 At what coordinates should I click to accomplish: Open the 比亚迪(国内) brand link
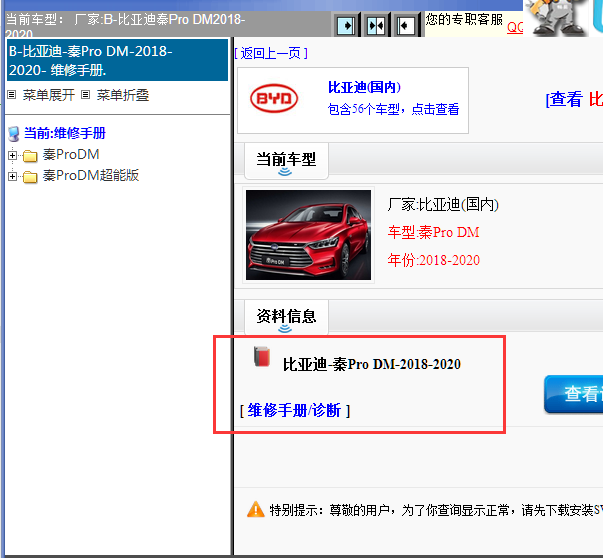tap(364, 87)
